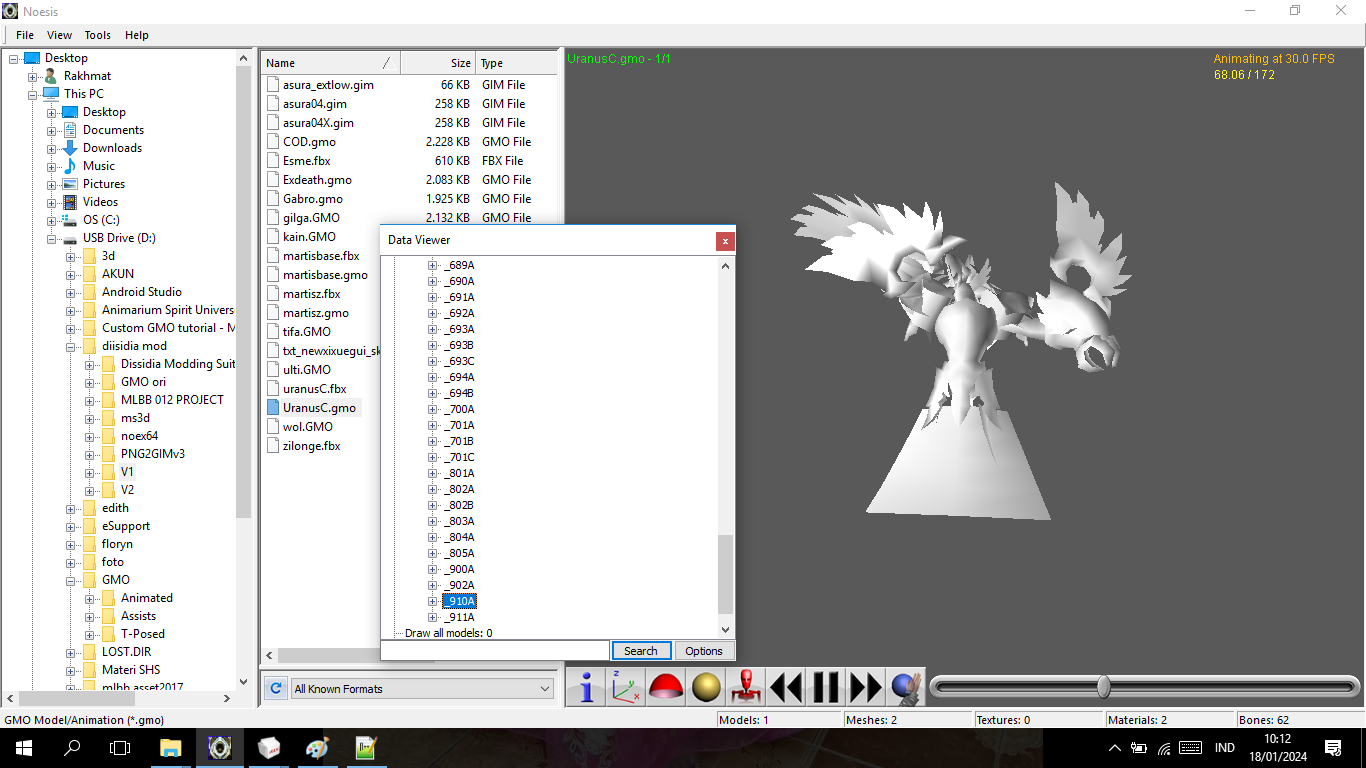Select the _900A entry in Data Viewer
1366x768 pixels.
click(x=460, y=569)
